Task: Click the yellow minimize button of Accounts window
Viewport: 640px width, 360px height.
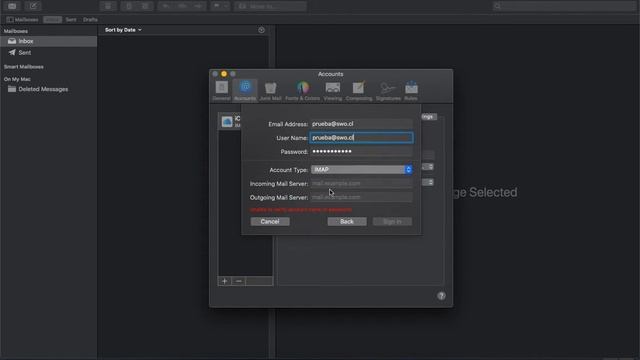Action: [x=224, y=74]
